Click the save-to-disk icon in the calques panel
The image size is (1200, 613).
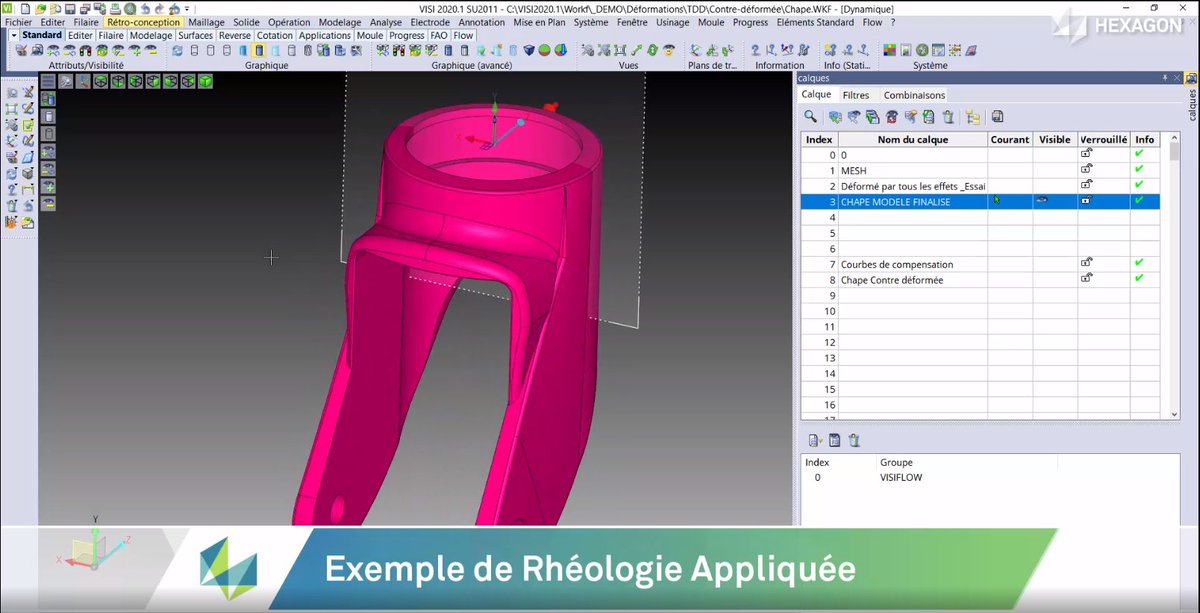[997, 117]
